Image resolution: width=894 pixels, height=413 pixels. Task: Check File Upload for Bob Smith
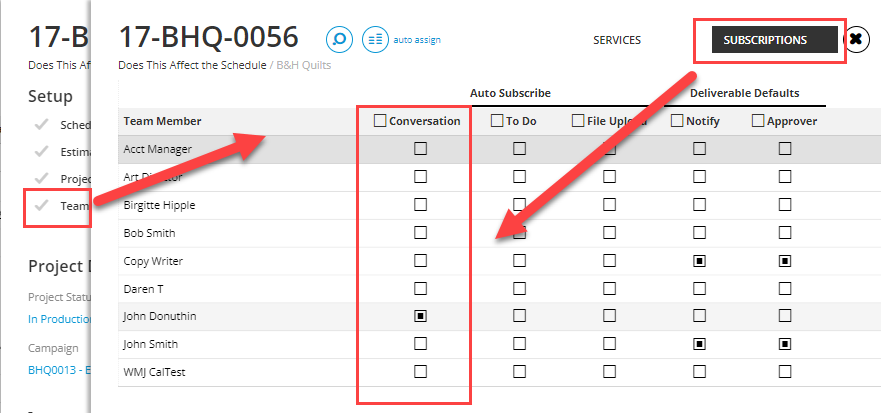[x=609, y=232]
